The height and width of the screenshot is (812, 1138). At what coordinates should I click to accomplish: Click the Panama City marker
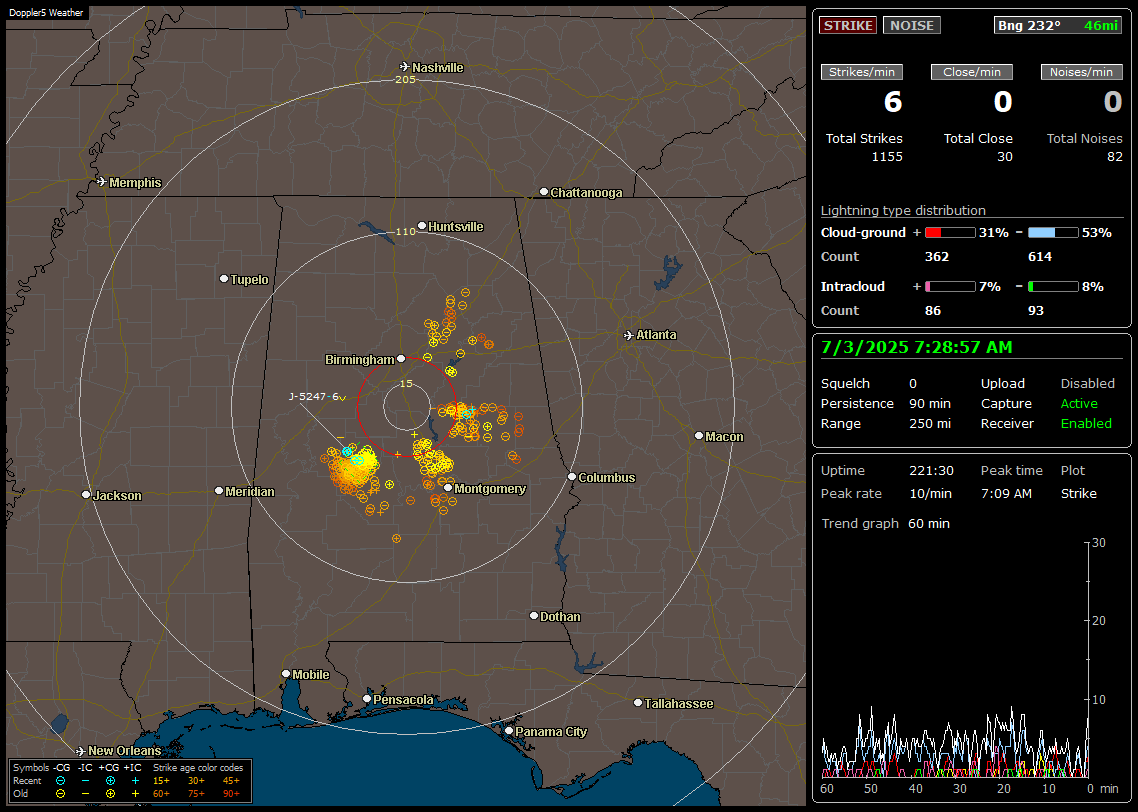coord(509,731)
